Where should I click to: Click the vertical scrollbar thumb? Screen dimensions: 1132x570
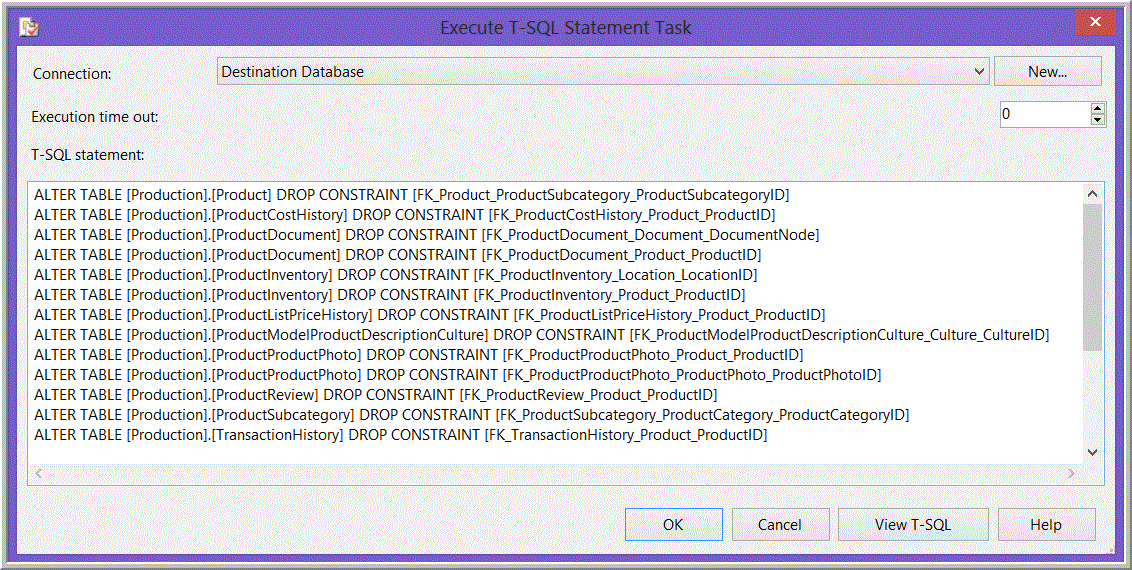pos(1092,277)
